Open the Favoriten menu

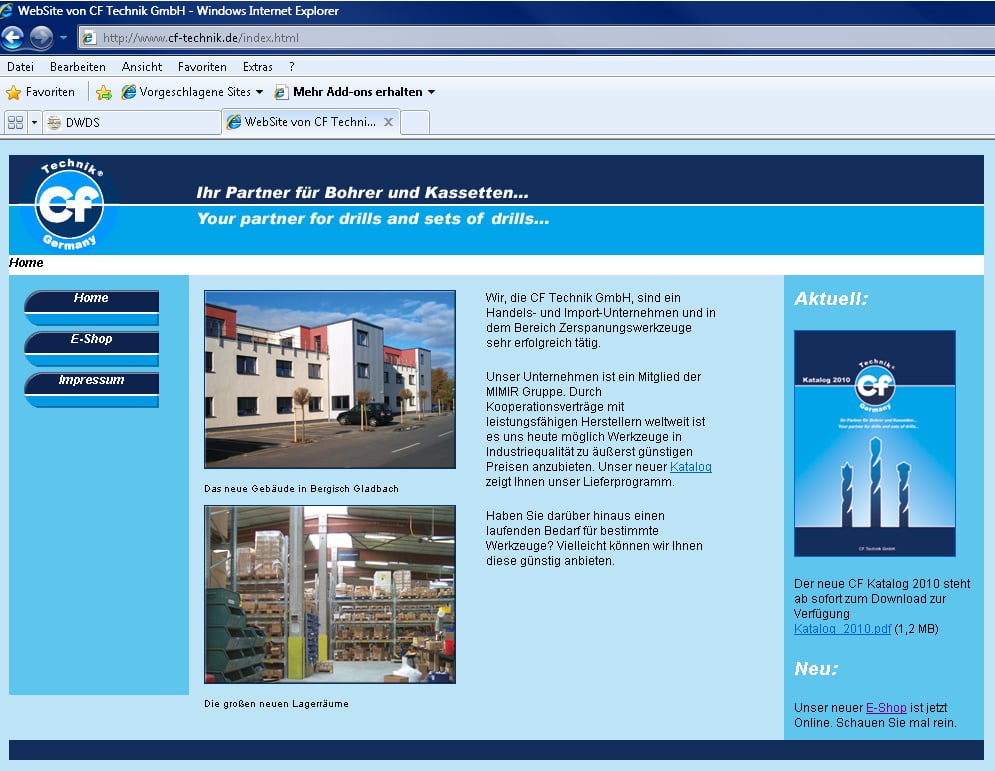point(202,67)
